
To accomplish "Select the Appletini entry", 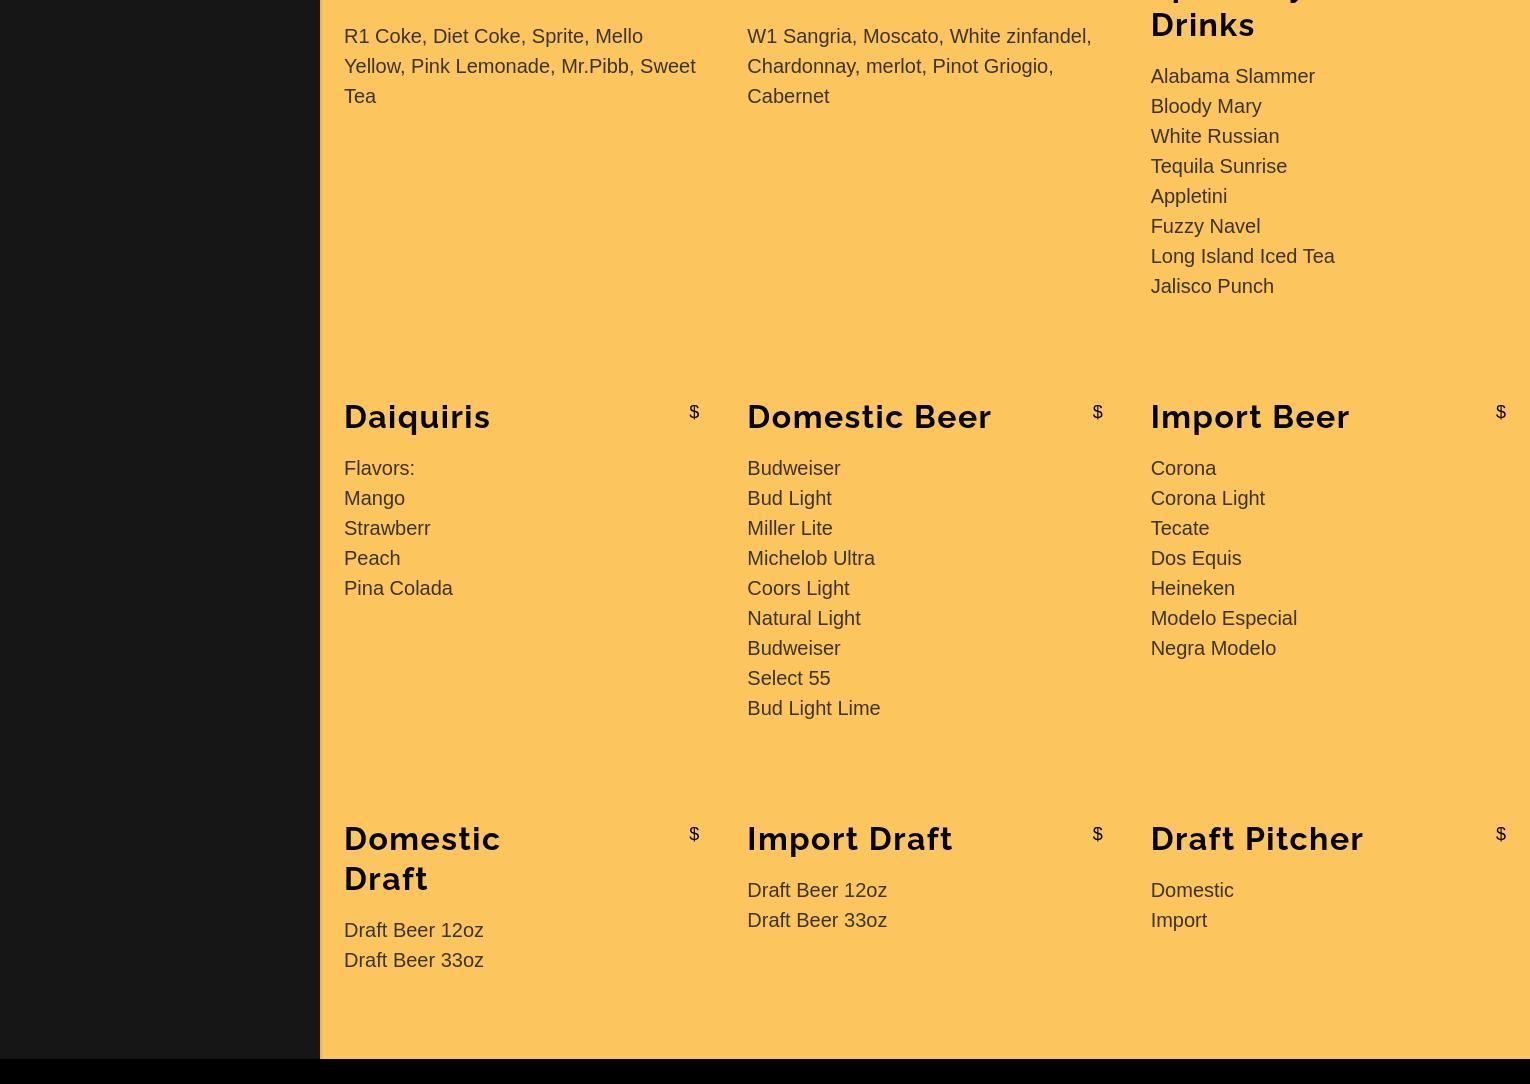I will point(1189,196).
